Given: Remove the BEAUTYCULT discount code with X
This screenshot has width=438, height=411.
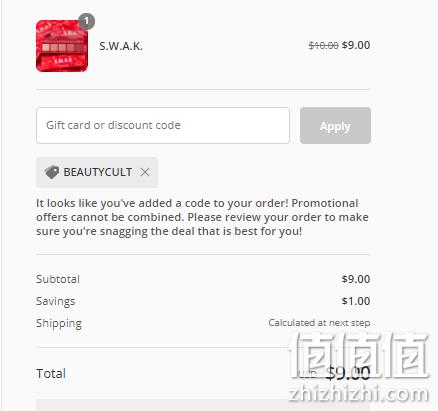Looking at the screenshot, I should (145, 172).
